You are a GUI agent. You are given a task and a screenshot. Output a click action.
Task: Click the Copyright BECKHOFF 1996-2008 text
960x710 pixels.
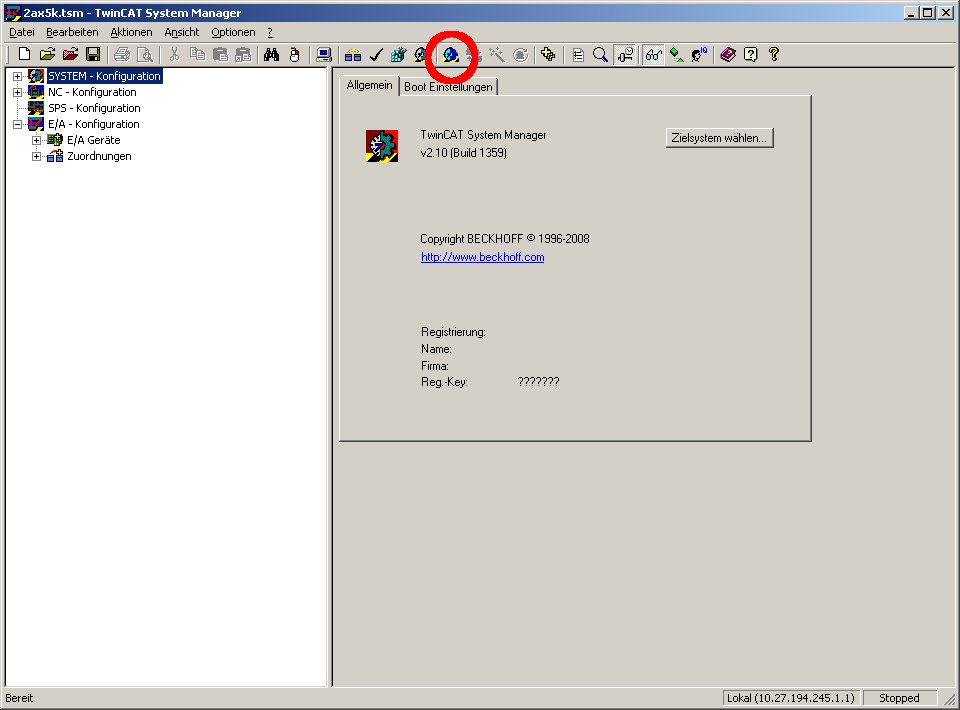[x=504, y=239]
